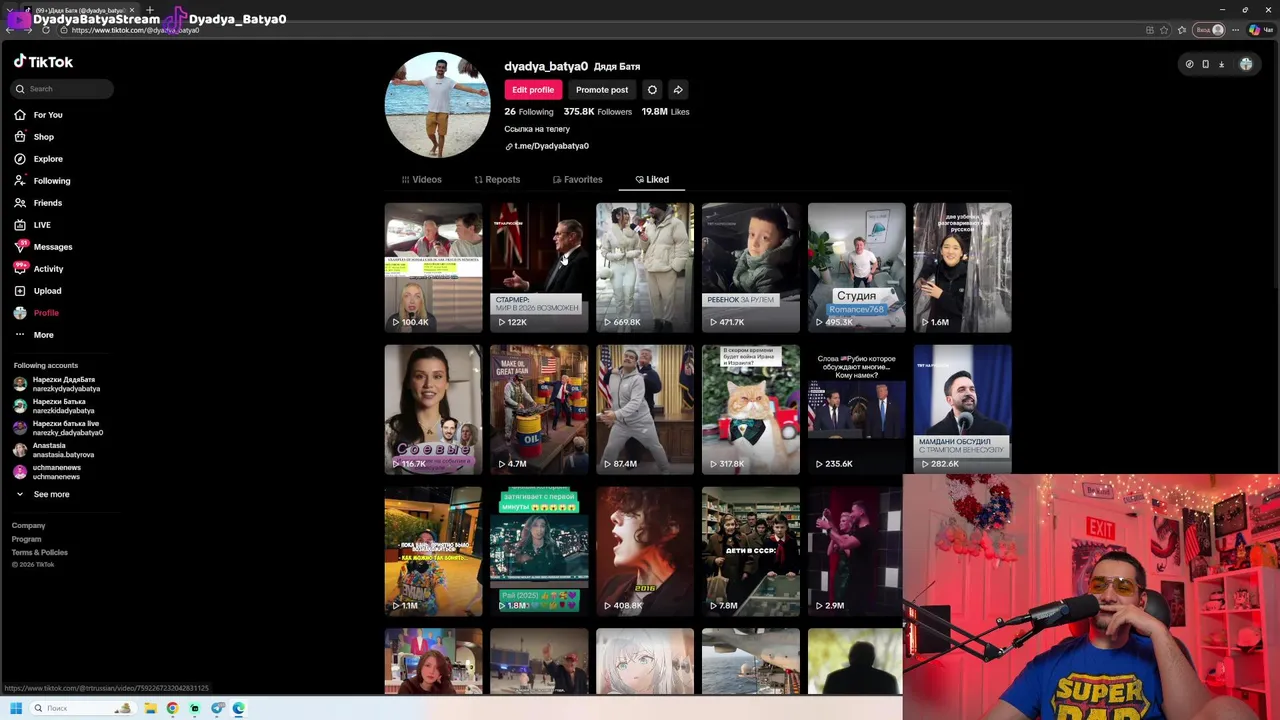Viewport: 1280px width, 720px height.
Task: Switch to the Reposts tab
Action: pos(497,180)
